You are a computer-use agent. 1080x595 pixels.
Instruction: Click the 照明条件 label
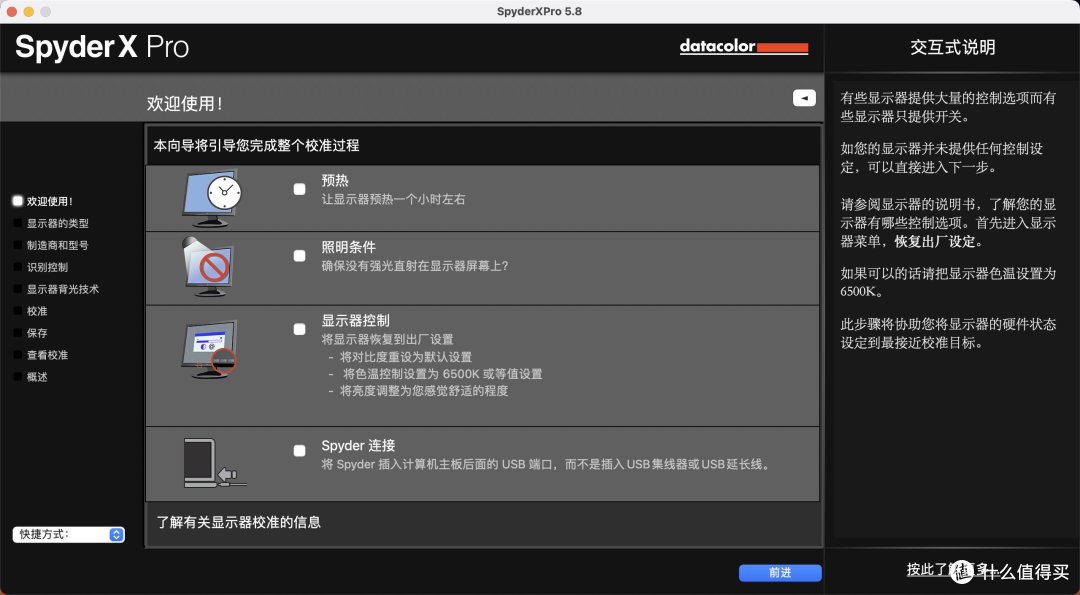[x=349, y=247]
